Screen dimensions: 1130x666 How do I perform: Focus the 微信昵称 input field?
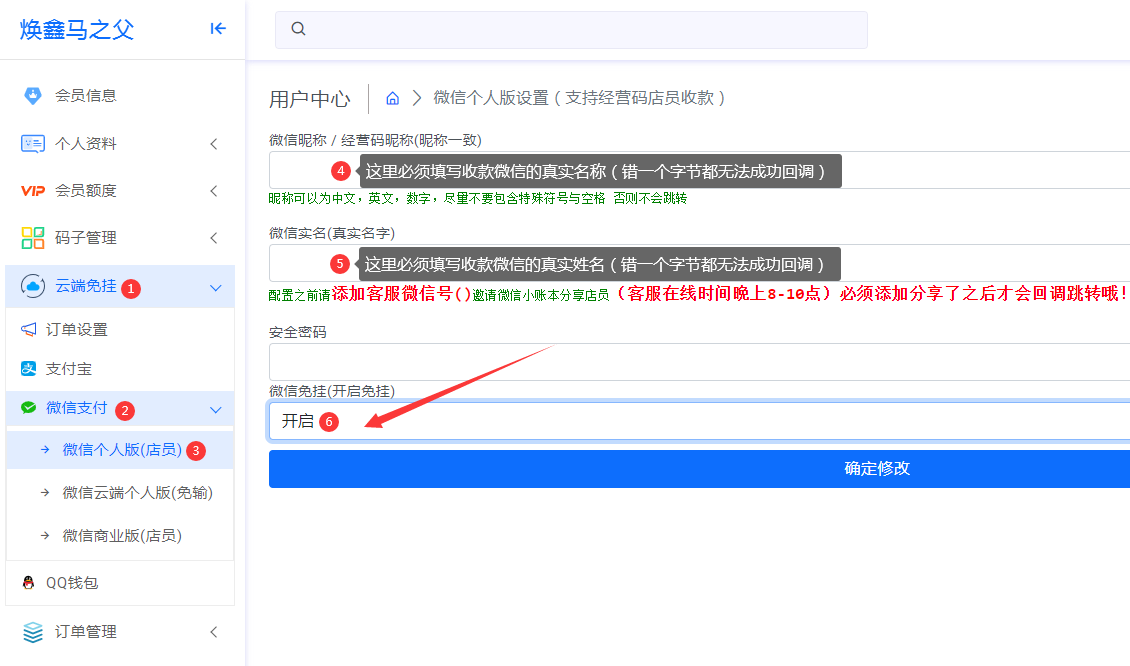pyautogui.click(x=699, y=170)
